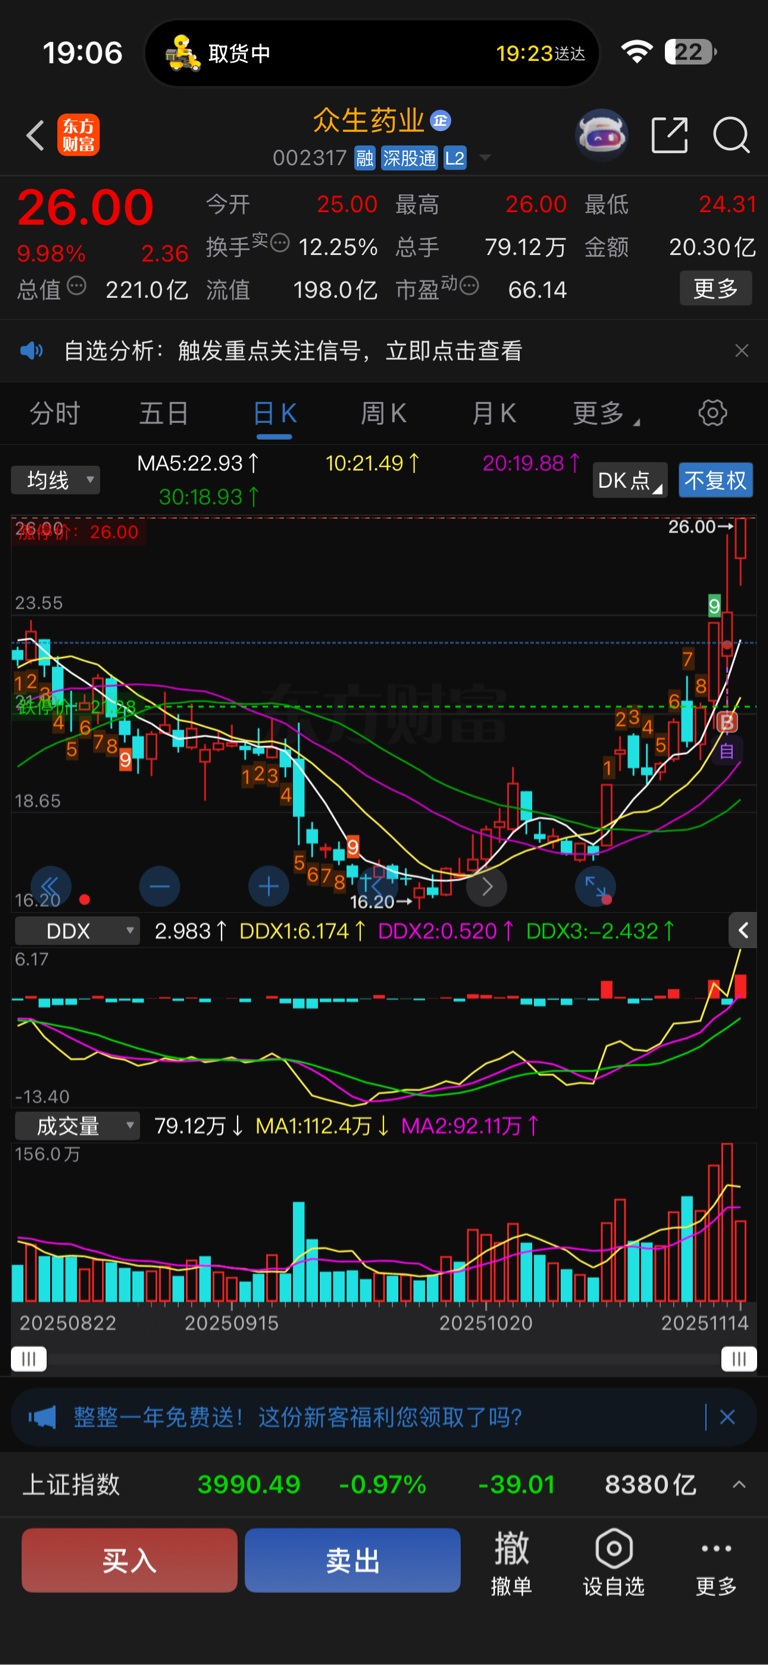This screenshot has width=768, height=1665.
Task: Open chart settings gear icon
Action: [713, 413]
